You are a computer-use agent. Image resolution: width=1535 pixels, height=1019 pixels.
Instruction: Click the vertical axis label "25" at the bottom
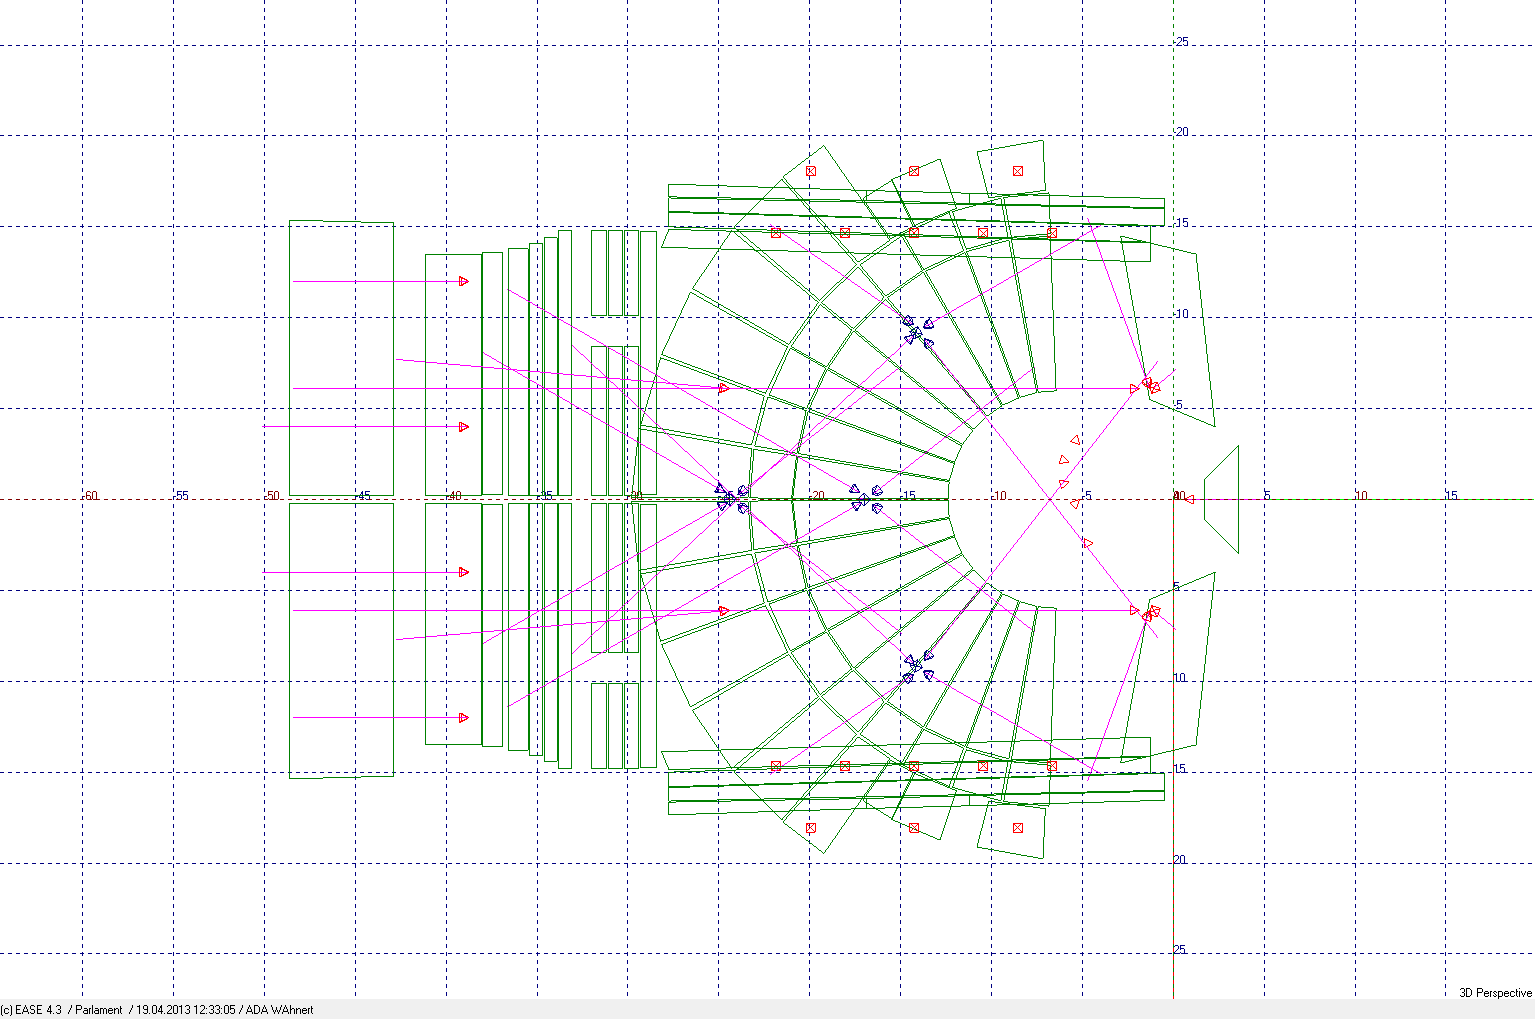coord(1180,950)
